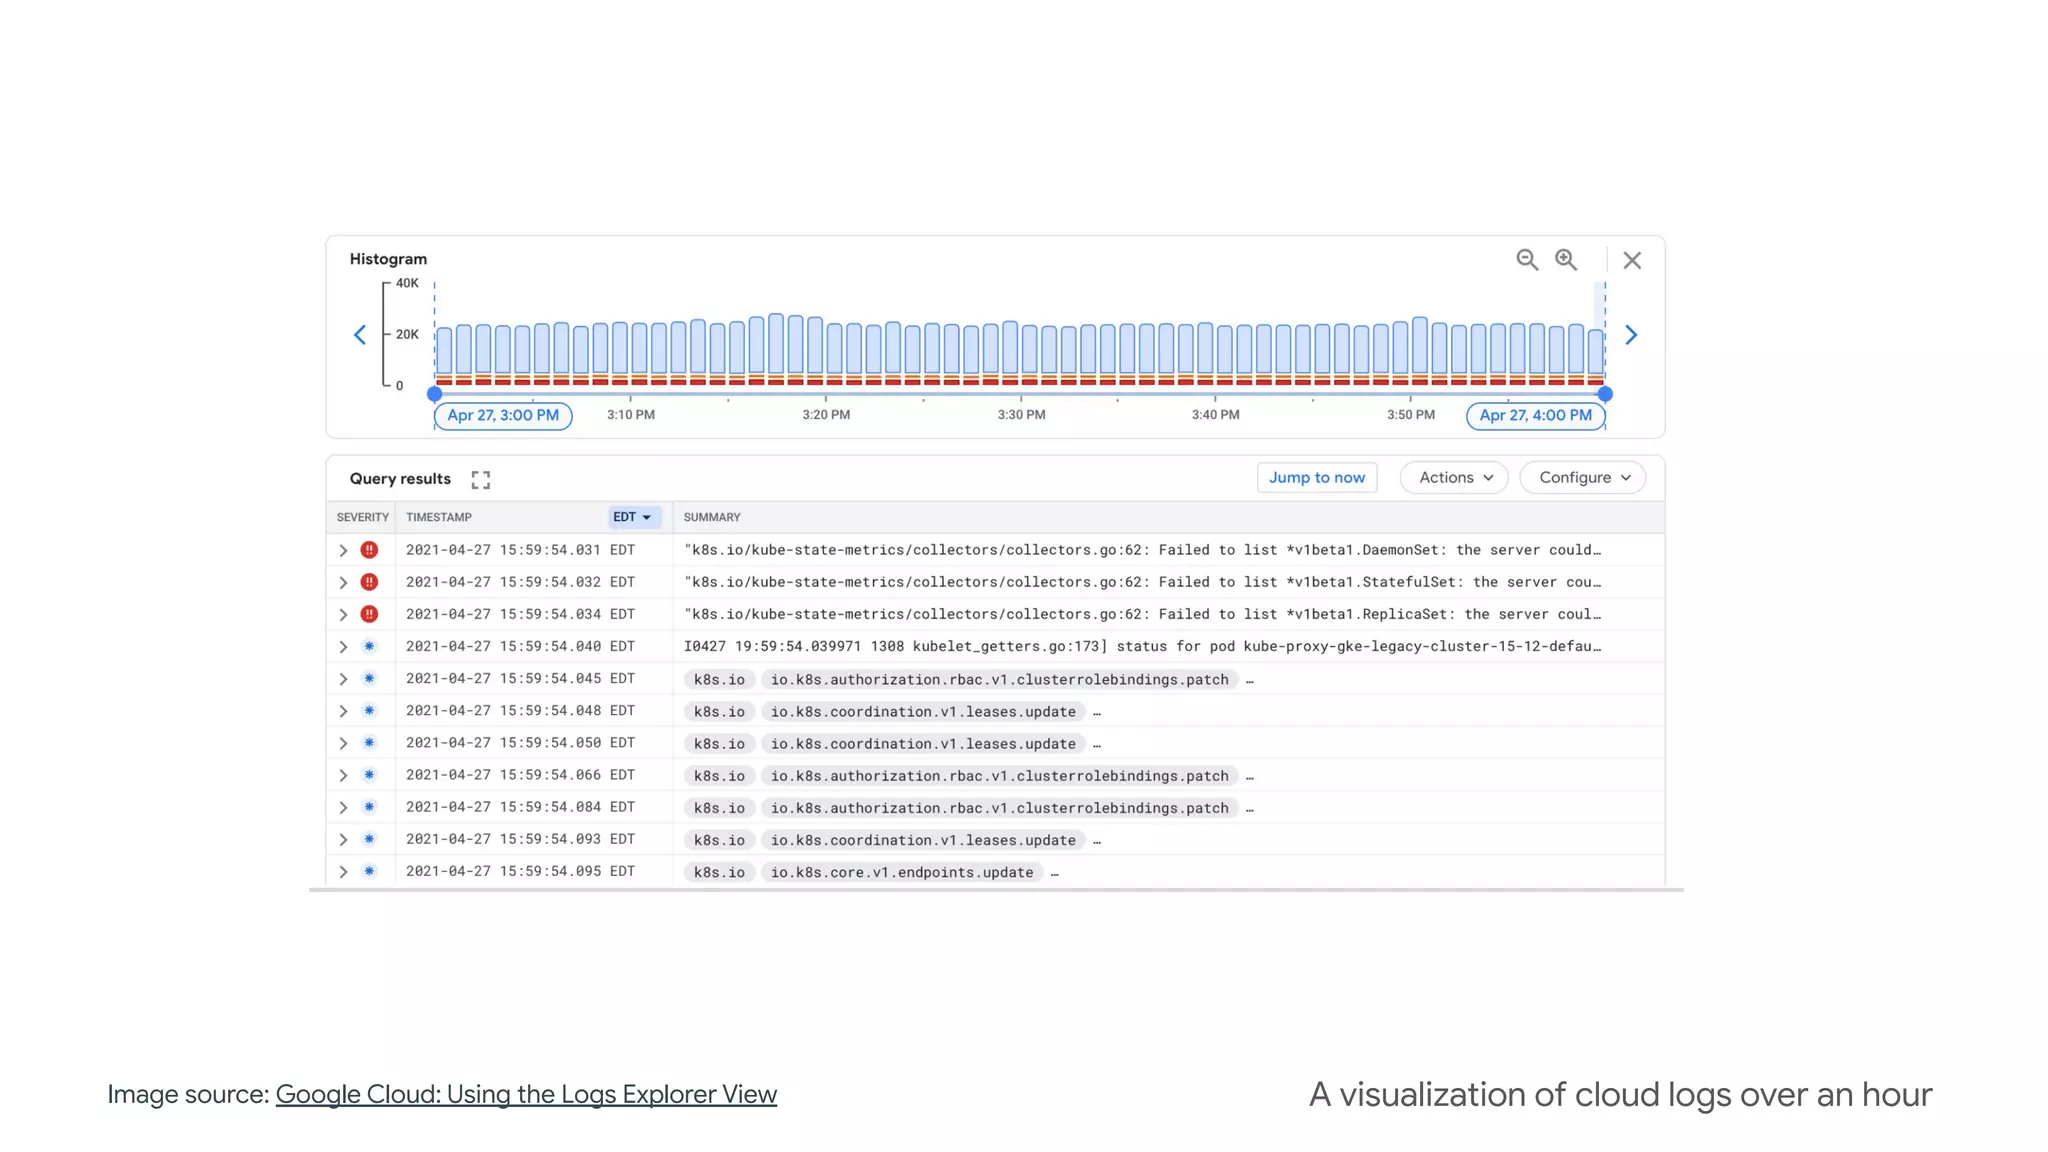Screen dimensions: 2048x1152
Task: Click clusterrolebindings.patch chip on 15:59:54.066 row
Action: coord(999,776)
